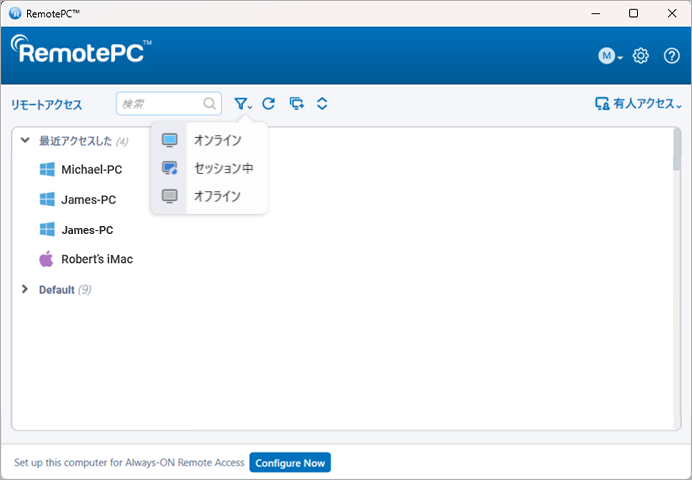Image resolution: width=692 pixels, height=480 pixels.
Task: Click Windows icon next to Michael-PC
Action: click(47, 169)
